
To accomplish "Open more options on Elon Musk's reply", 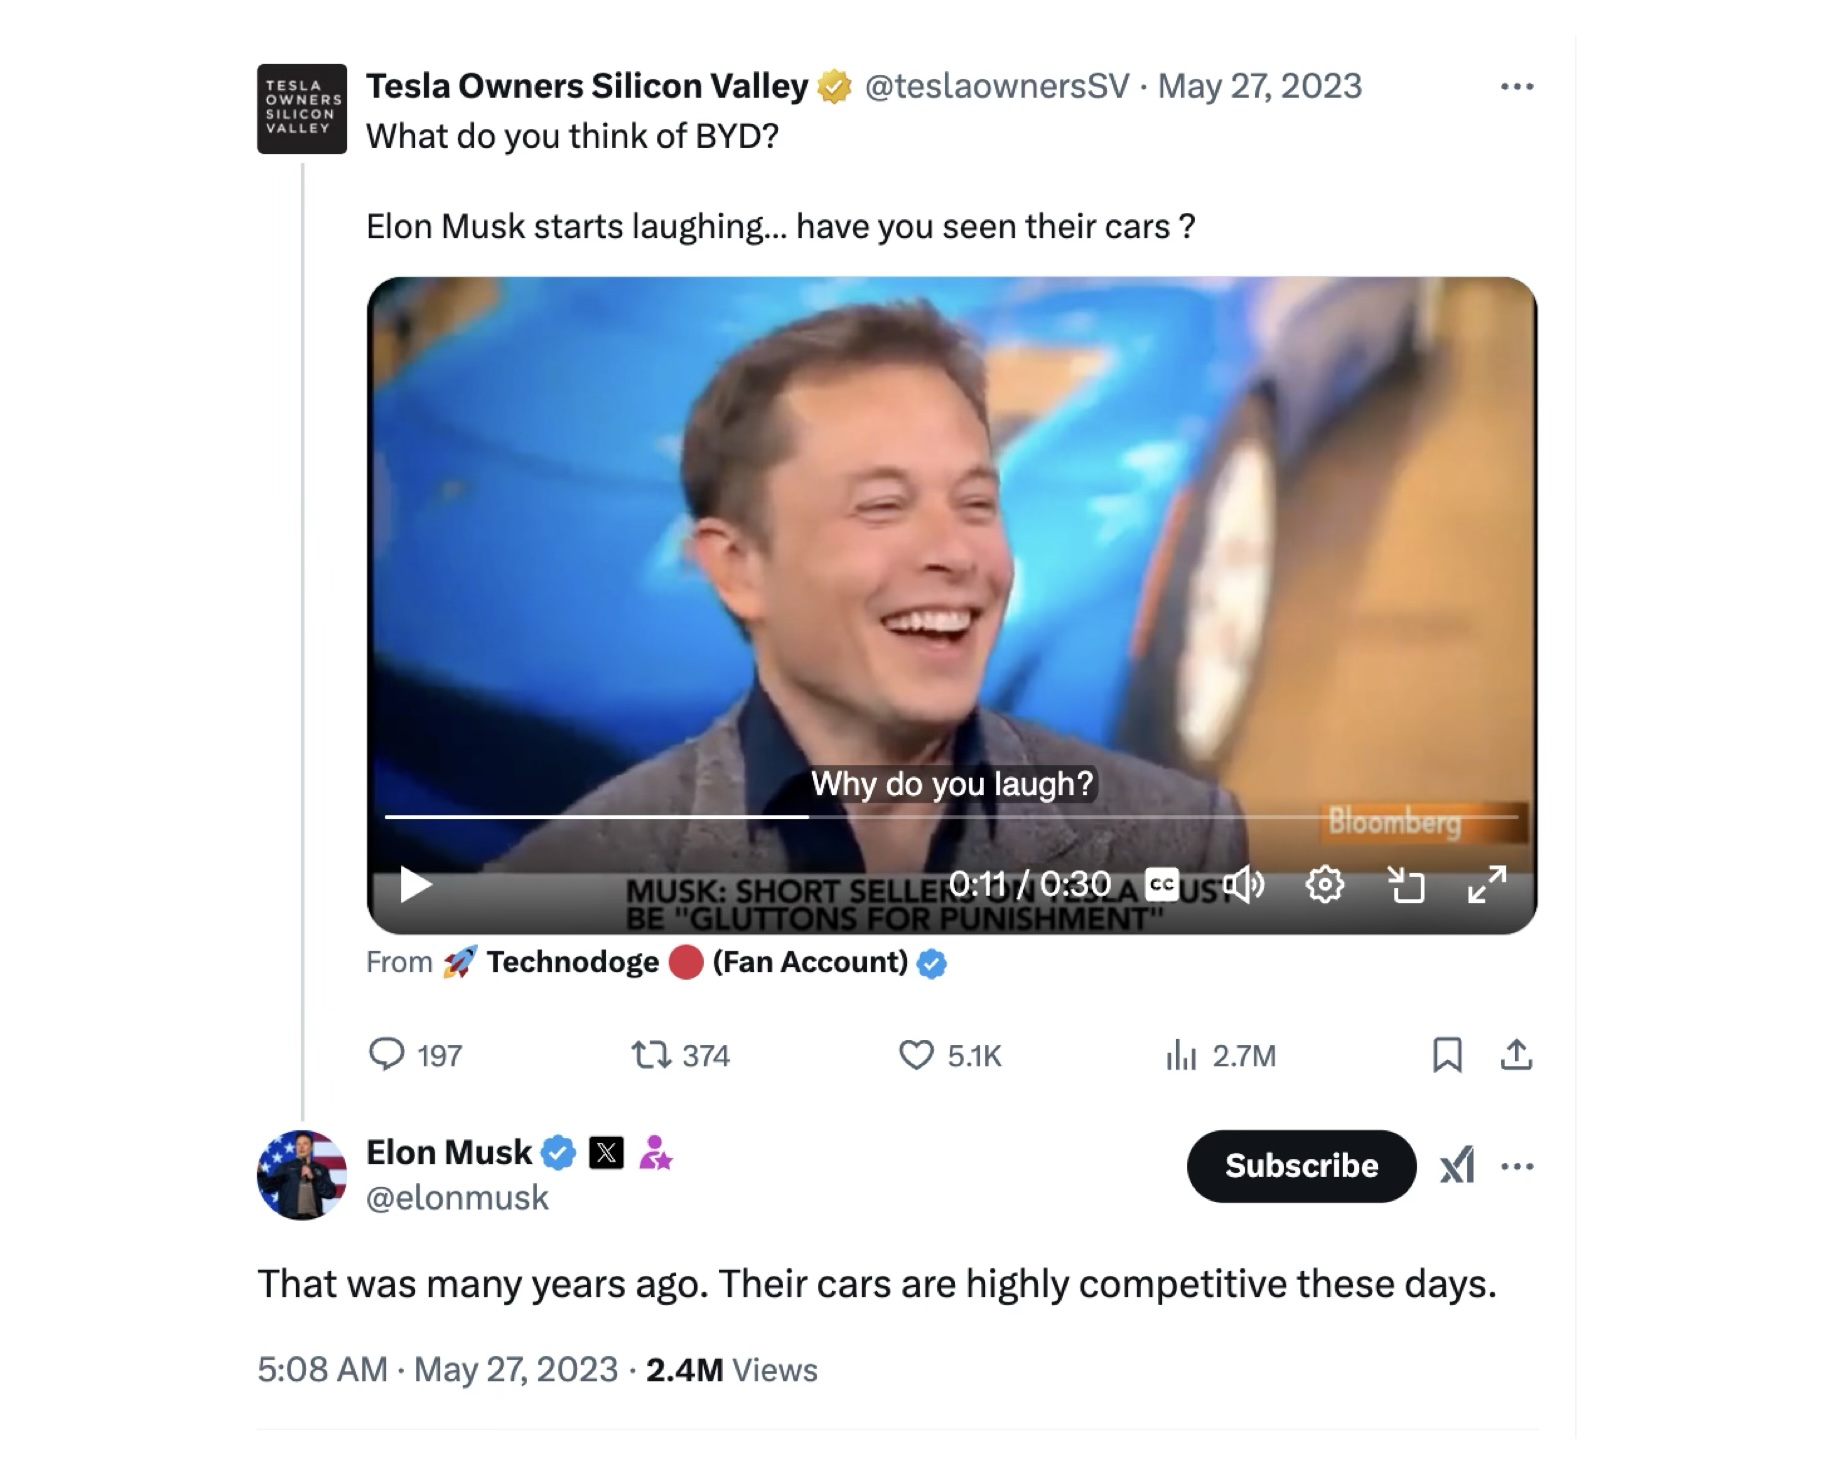I will click(x=1516, y=1166).
